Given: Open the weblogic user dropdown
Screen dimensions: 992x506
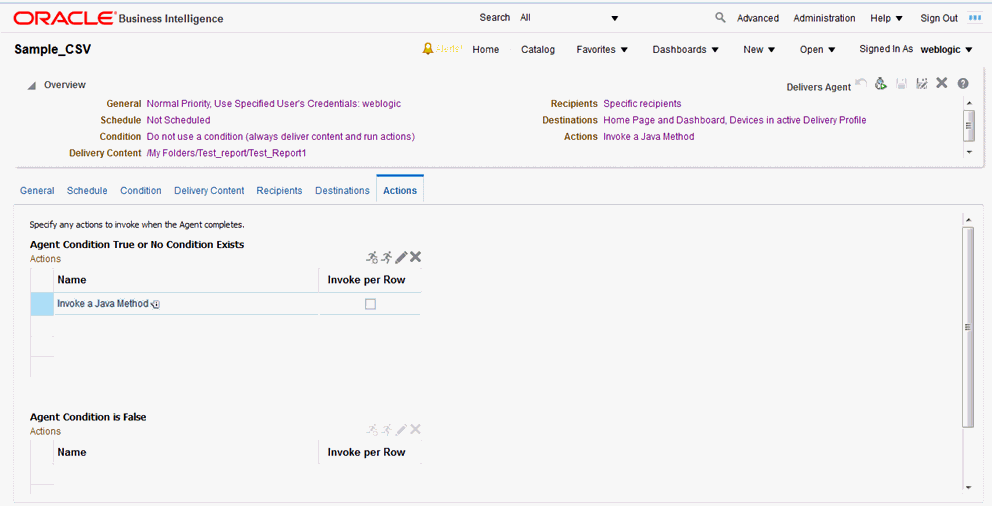Looking at the screenshot, I should pyautogui.click(x=946, y=49).
